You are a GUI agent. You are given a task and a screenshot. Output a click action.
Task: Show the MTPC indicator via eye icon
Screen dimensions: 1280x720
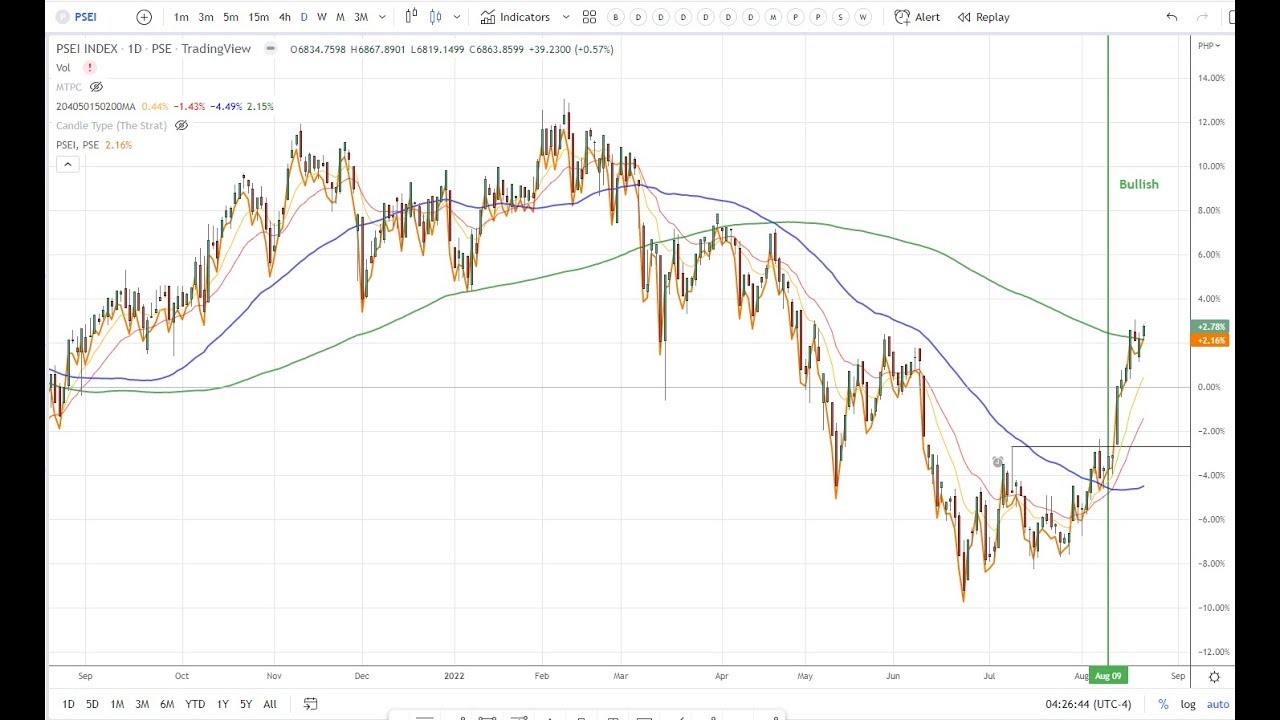(97, 87)
